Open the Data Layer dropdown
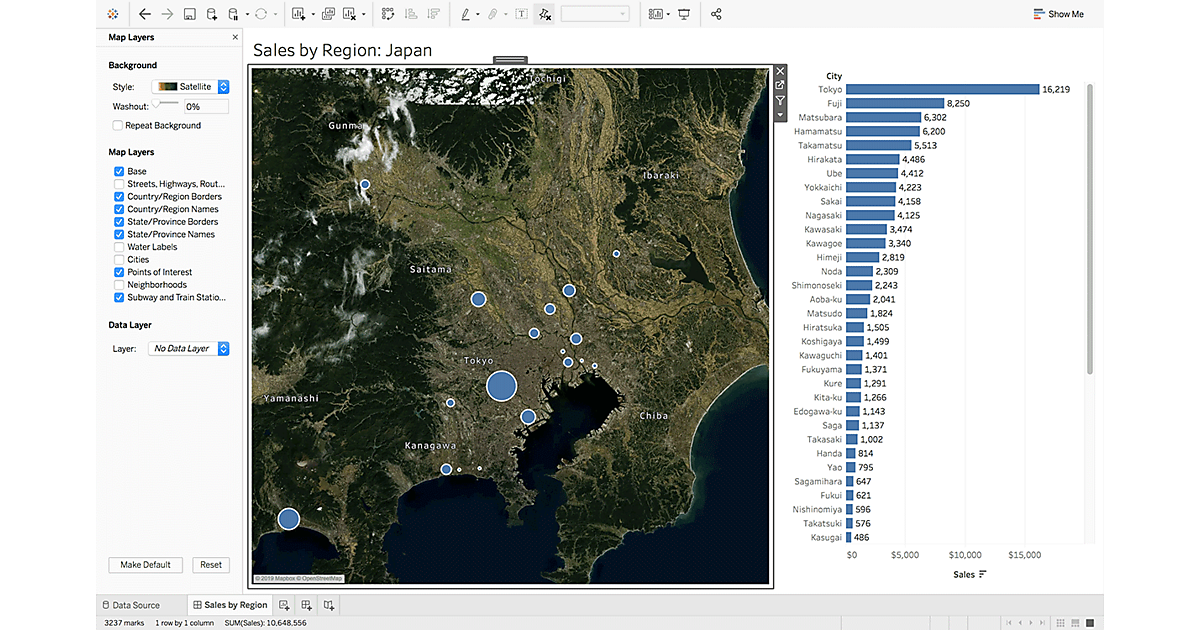This screenshot has width=1200, height=630. 189,349
